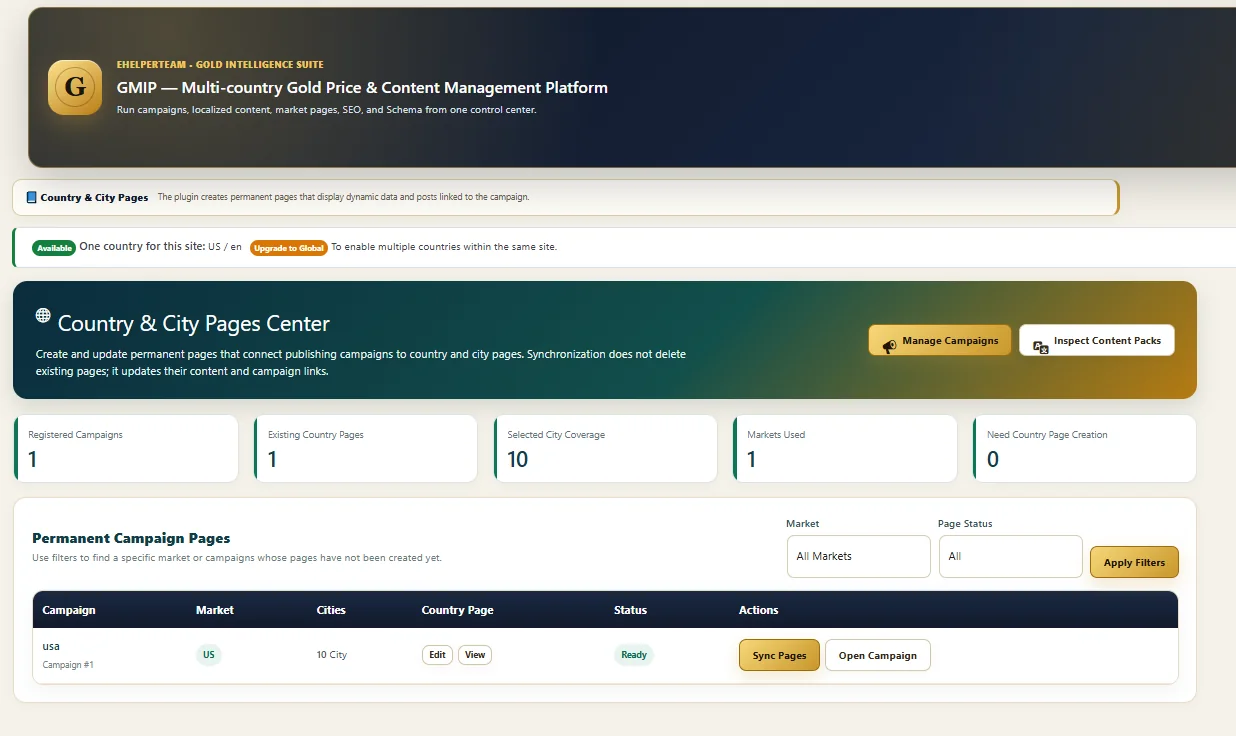Click the book icon beside Country & City Pages
The width and height of the screenshot is (1236, 736).
31,197
